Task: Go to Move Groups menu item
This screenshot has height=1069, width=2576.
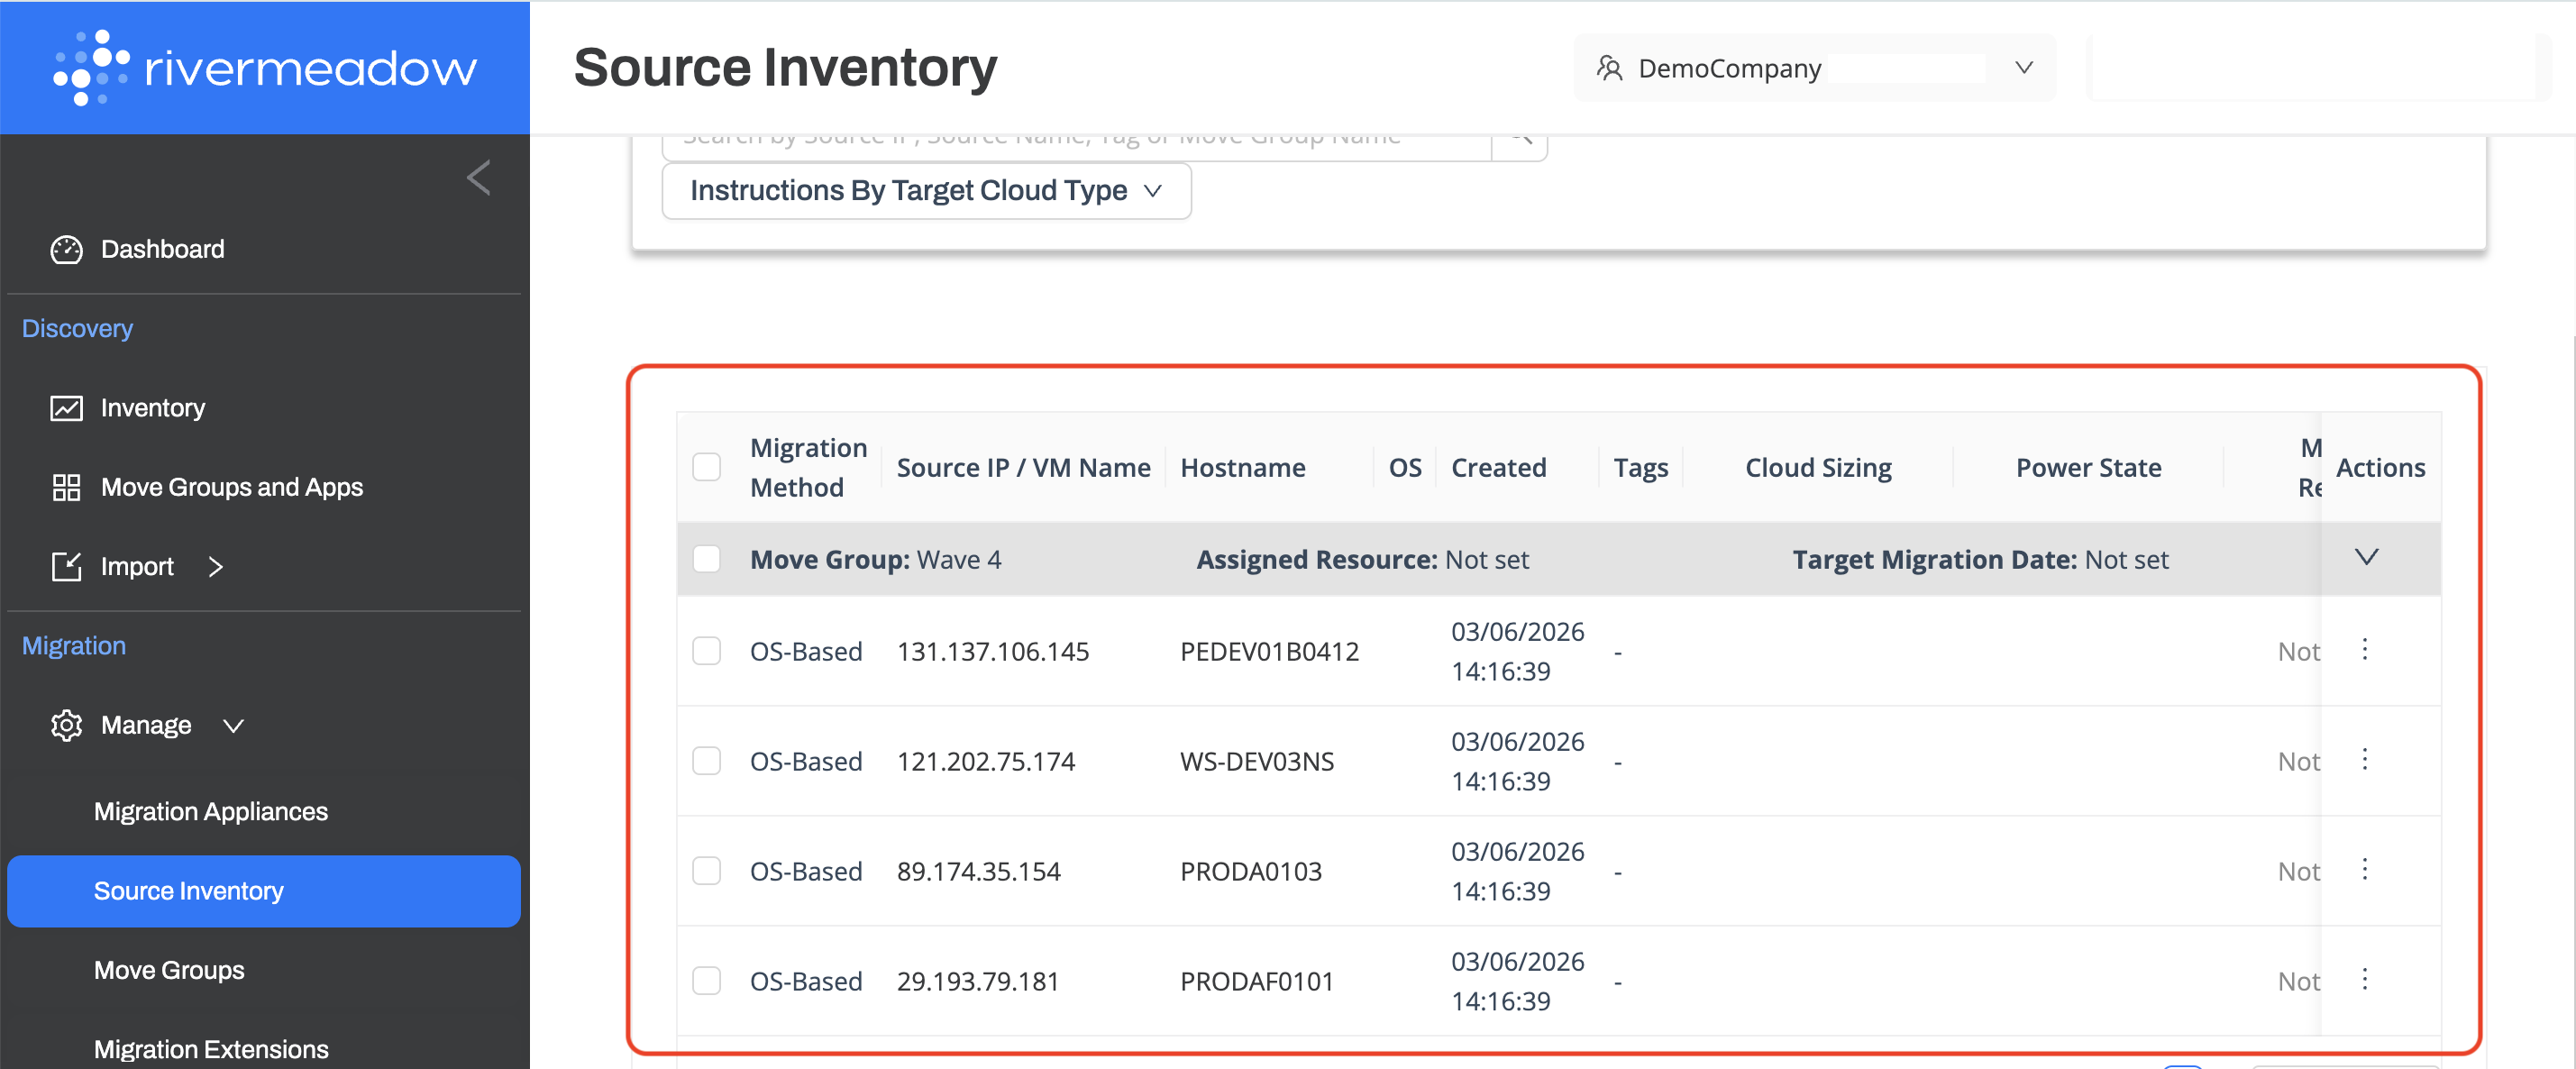Action: 169,970
